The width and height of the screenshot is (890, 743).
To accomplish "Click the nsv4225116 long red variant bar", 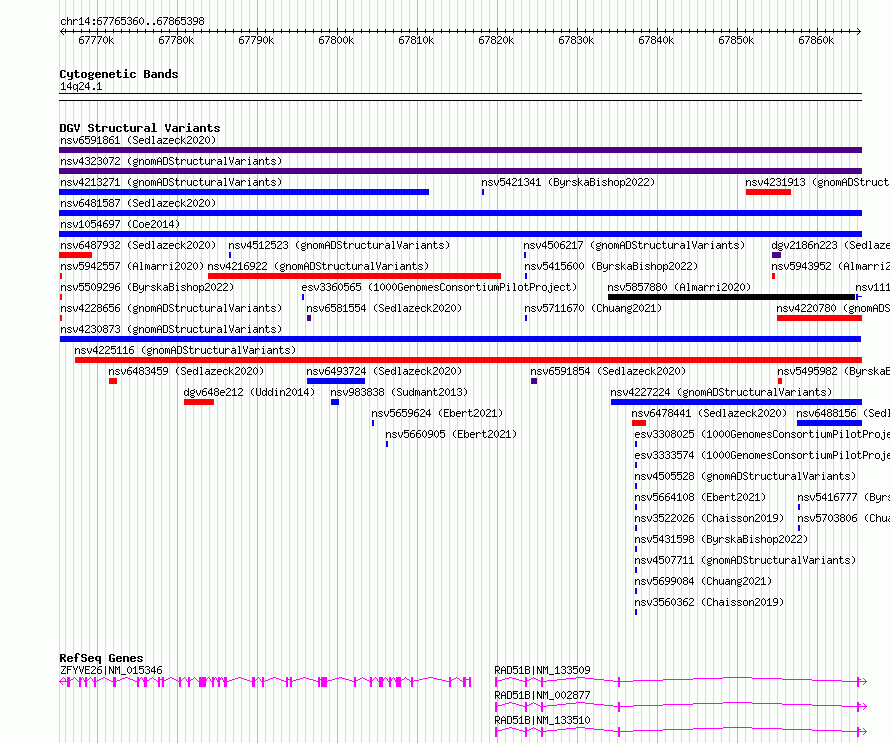I will pos(468,360).
